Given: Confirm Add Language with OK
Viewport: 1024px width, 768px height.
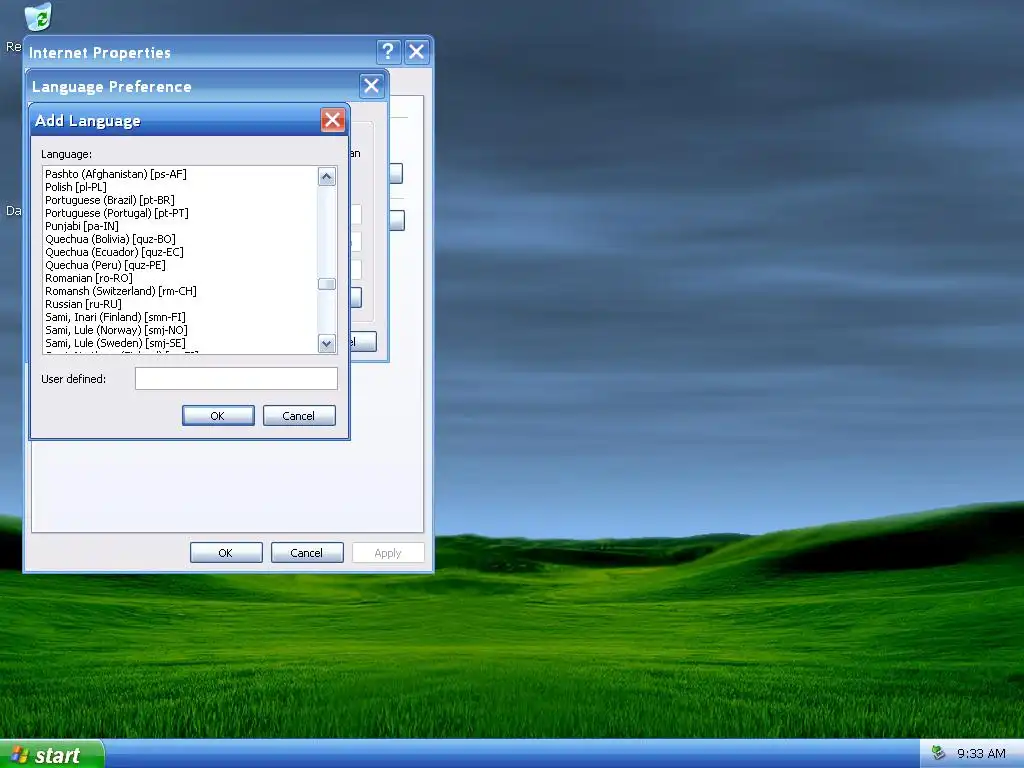Looking at the screenshot, I should click(x=218, y=416).
